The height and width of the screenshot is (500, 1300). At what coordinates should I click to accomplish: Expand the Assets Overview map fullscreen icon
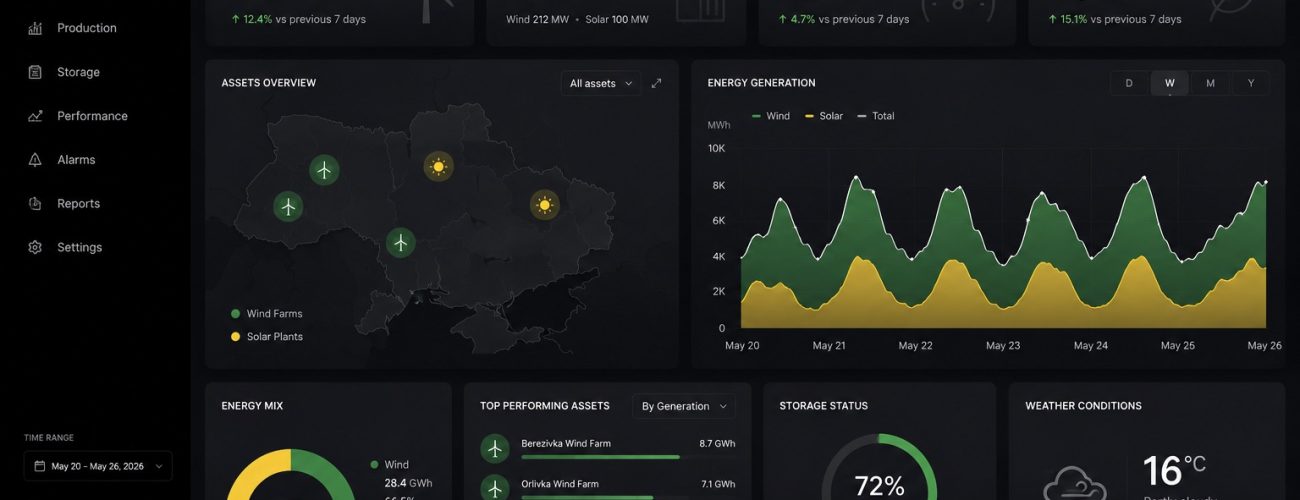(x=656, y=83)
